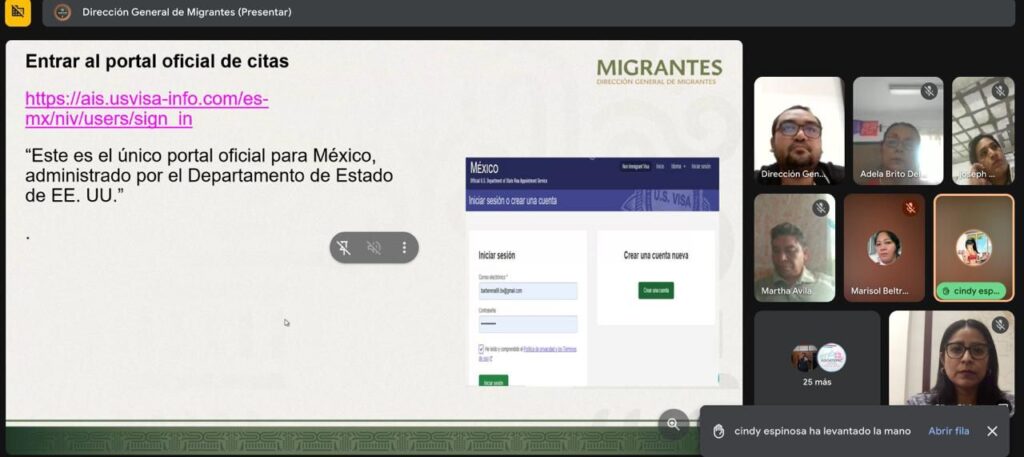Dismiss the raised hand notification
The image size is (1024, 457).
coord(992,431)
